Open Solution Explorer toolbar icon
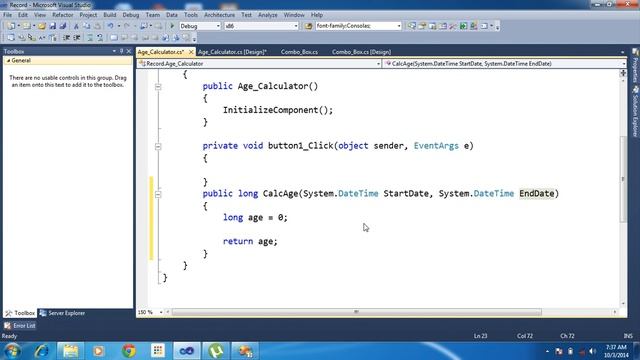 412,26
